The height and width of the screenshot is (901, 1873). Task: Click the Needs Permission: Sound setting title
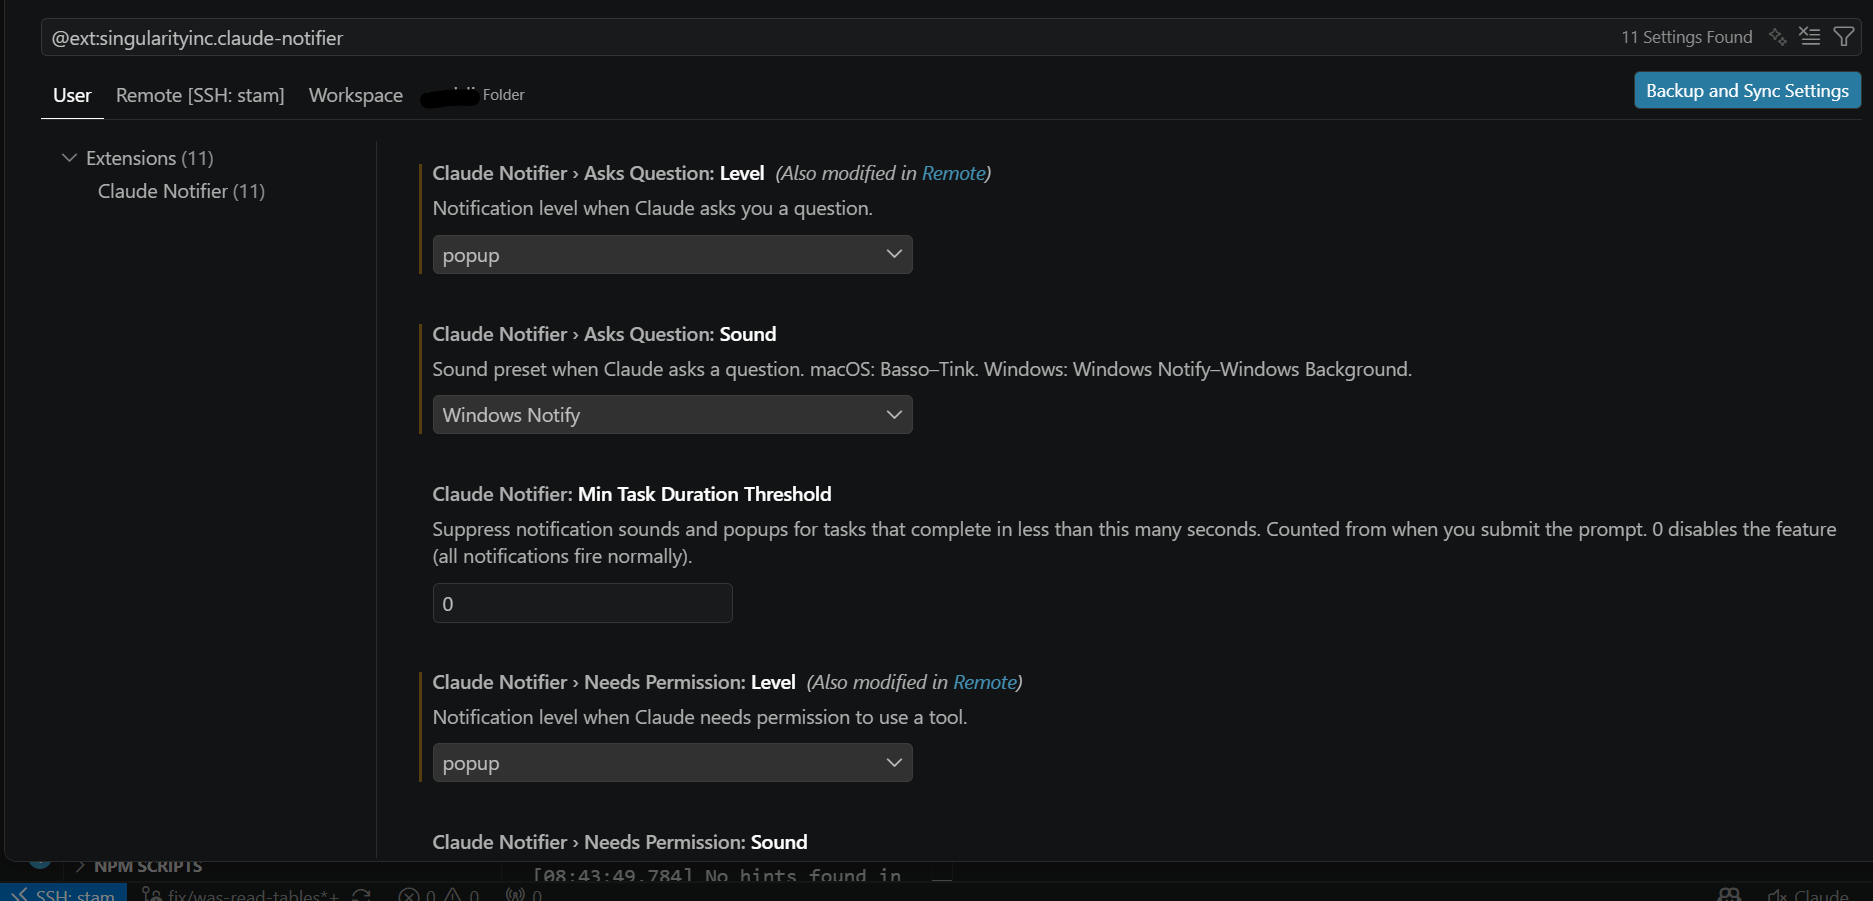pyautogui.click(x=620, y=842)
